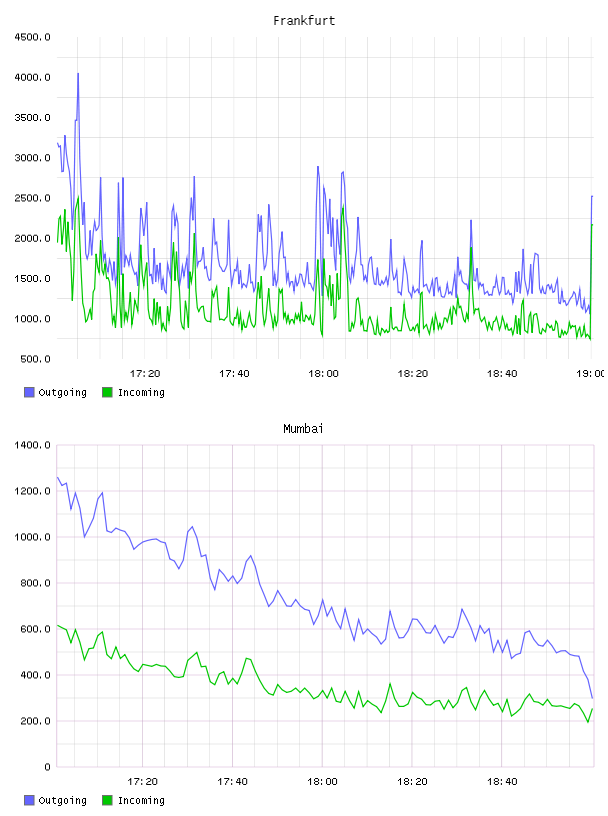Click the 17:40 time label in Mumbai
Image resolution: width=608 pixels, height=816 pixels.
click(x=233, y=782)
